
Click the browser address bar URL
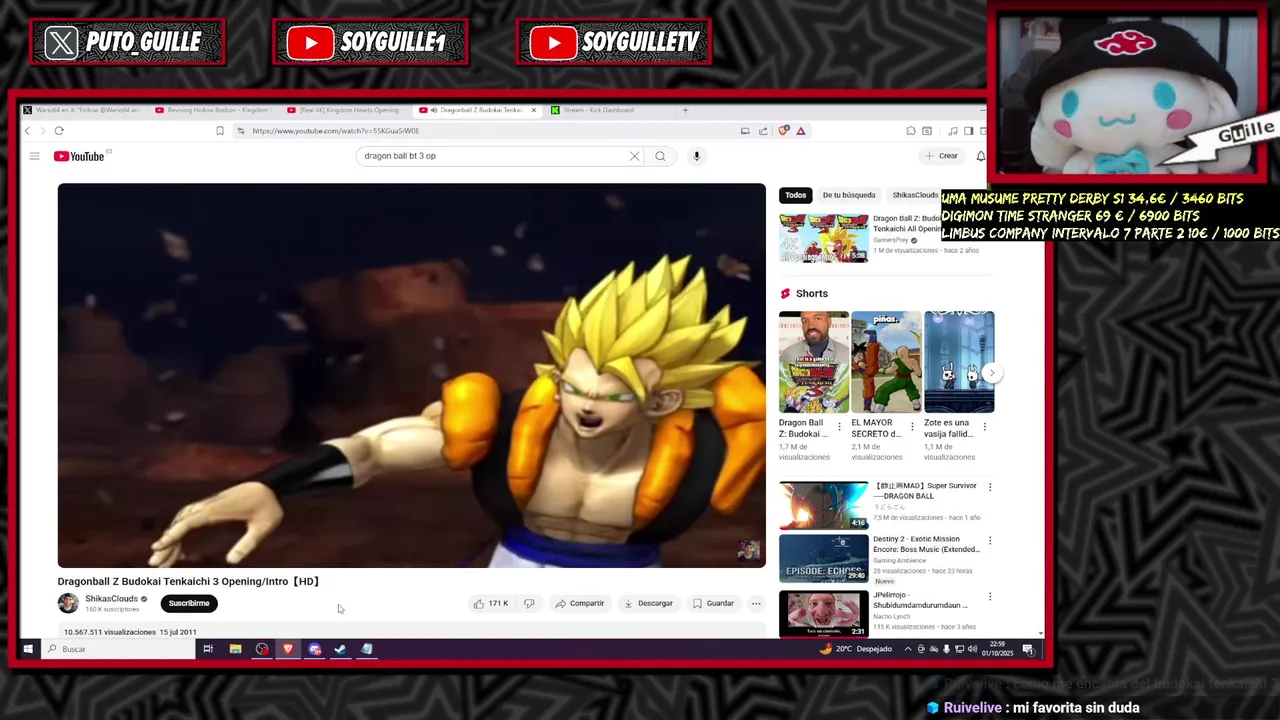(336, 131)
